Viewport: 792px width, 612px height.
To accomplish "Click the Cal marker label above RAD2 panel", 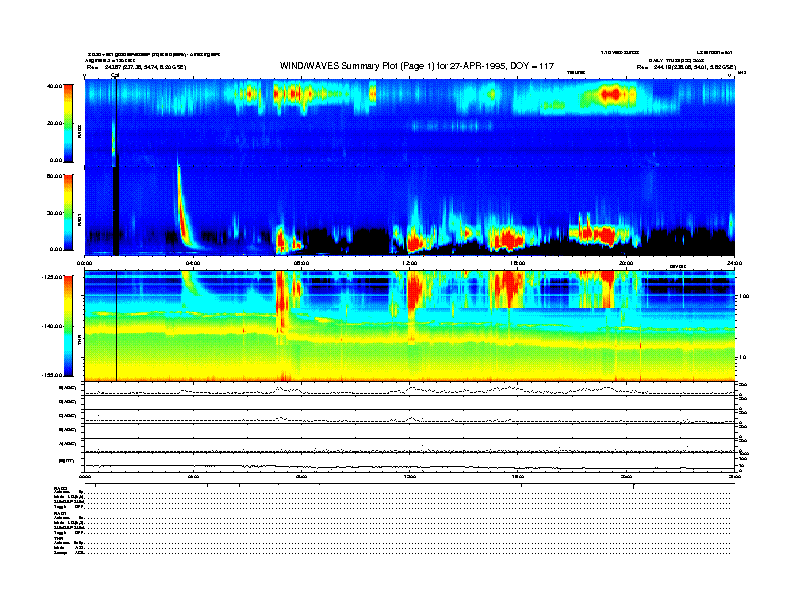I will pyautogui.click(x=115, y=75).
